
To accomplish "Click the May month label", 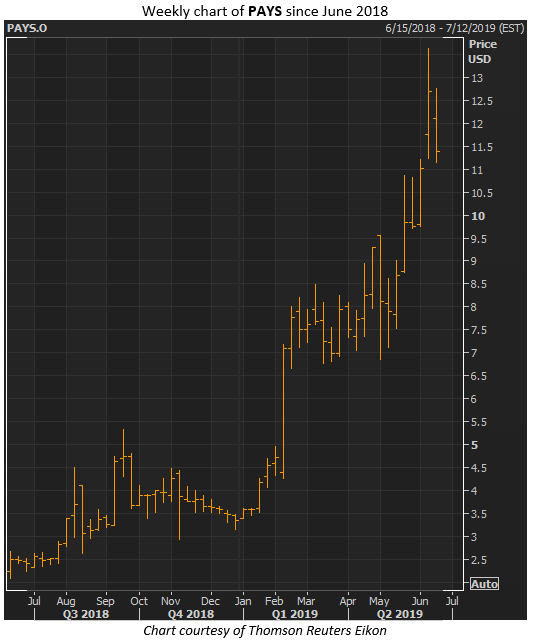I will coord(379,602).
